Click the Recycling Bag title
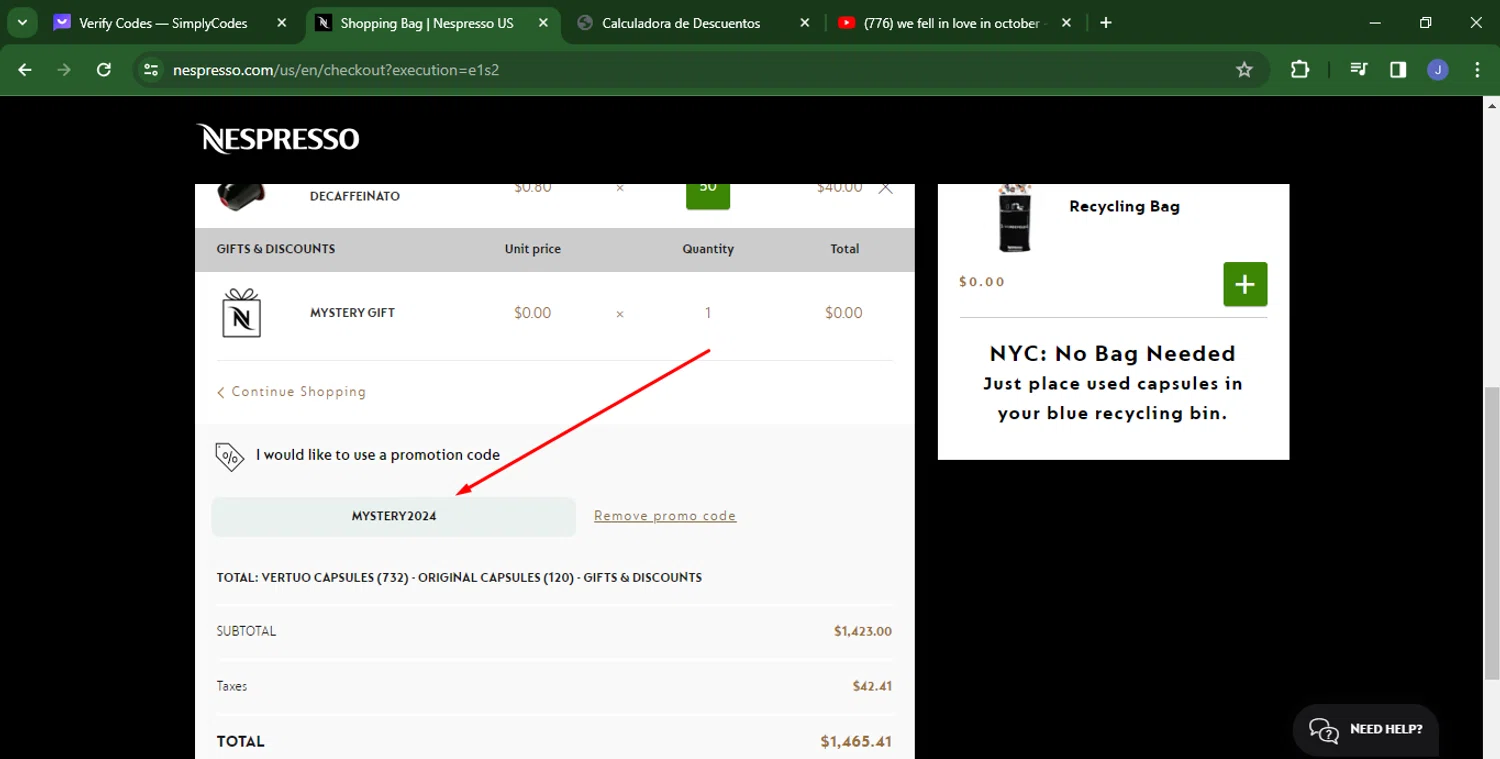This screenshot has width=1500, height=759. point(1124,206)
